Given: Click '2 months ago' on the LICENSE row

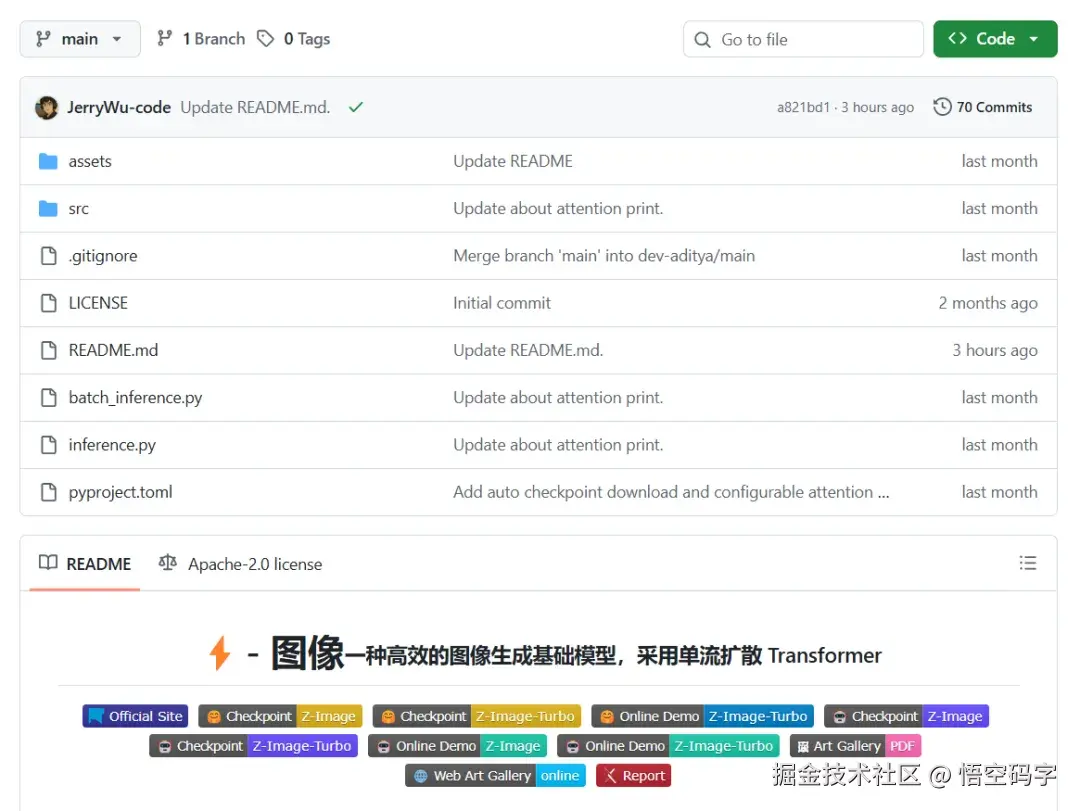Looking at the screenshot, I should 988,303.
